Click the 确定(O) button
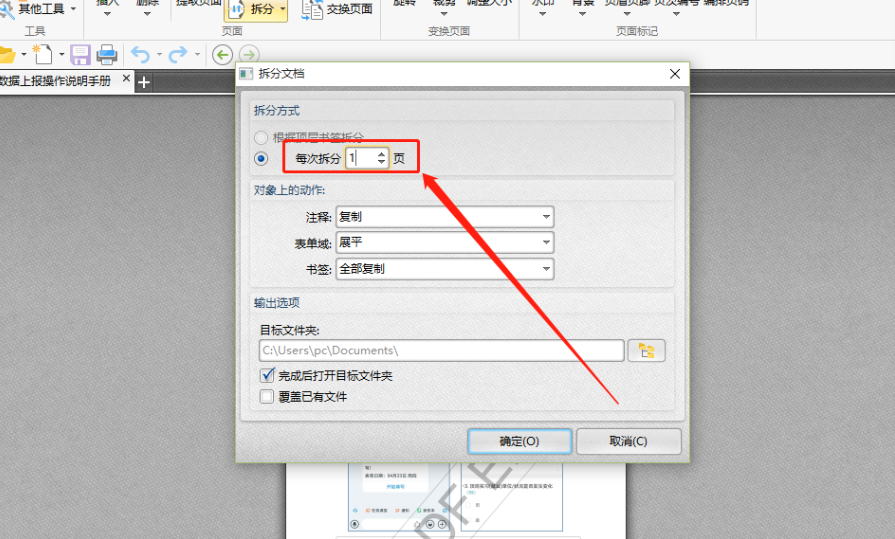This screenshot has height=539, width=895. point(519,441)
